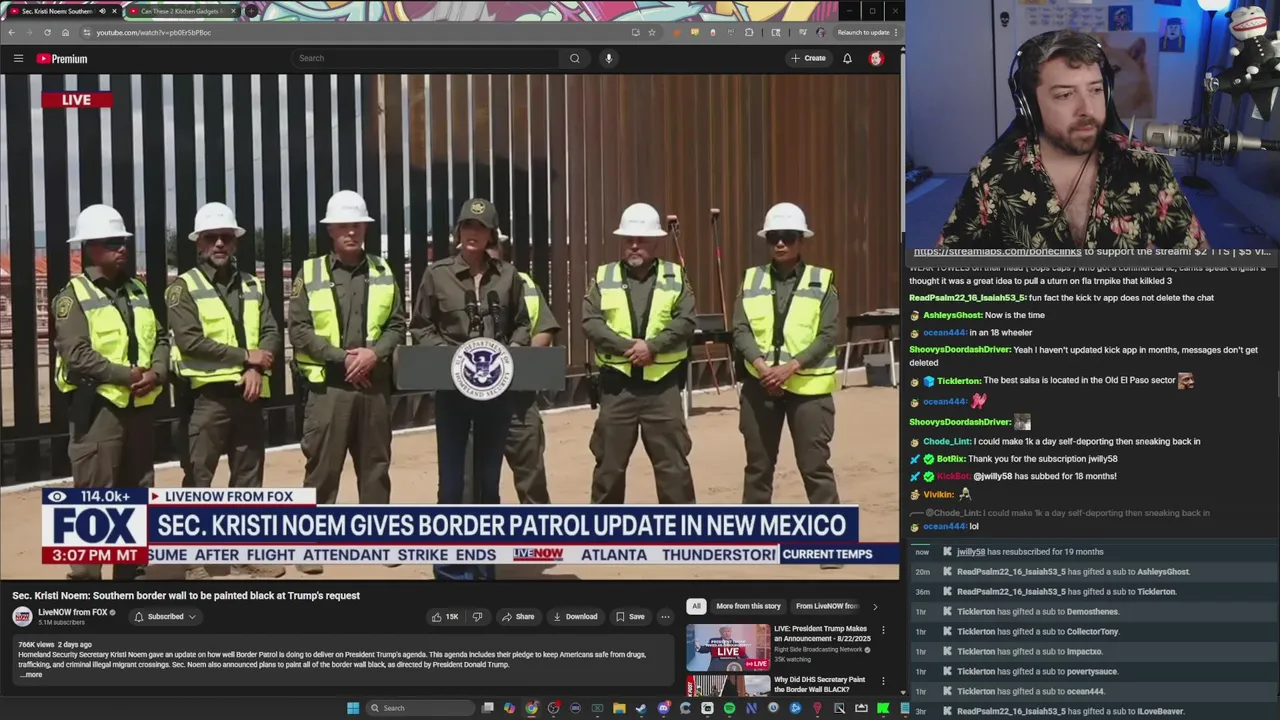This screenshot has width=1280, height=720.
Task: Go to YouTube Premium home logo
Action: (x=62, y=58)
